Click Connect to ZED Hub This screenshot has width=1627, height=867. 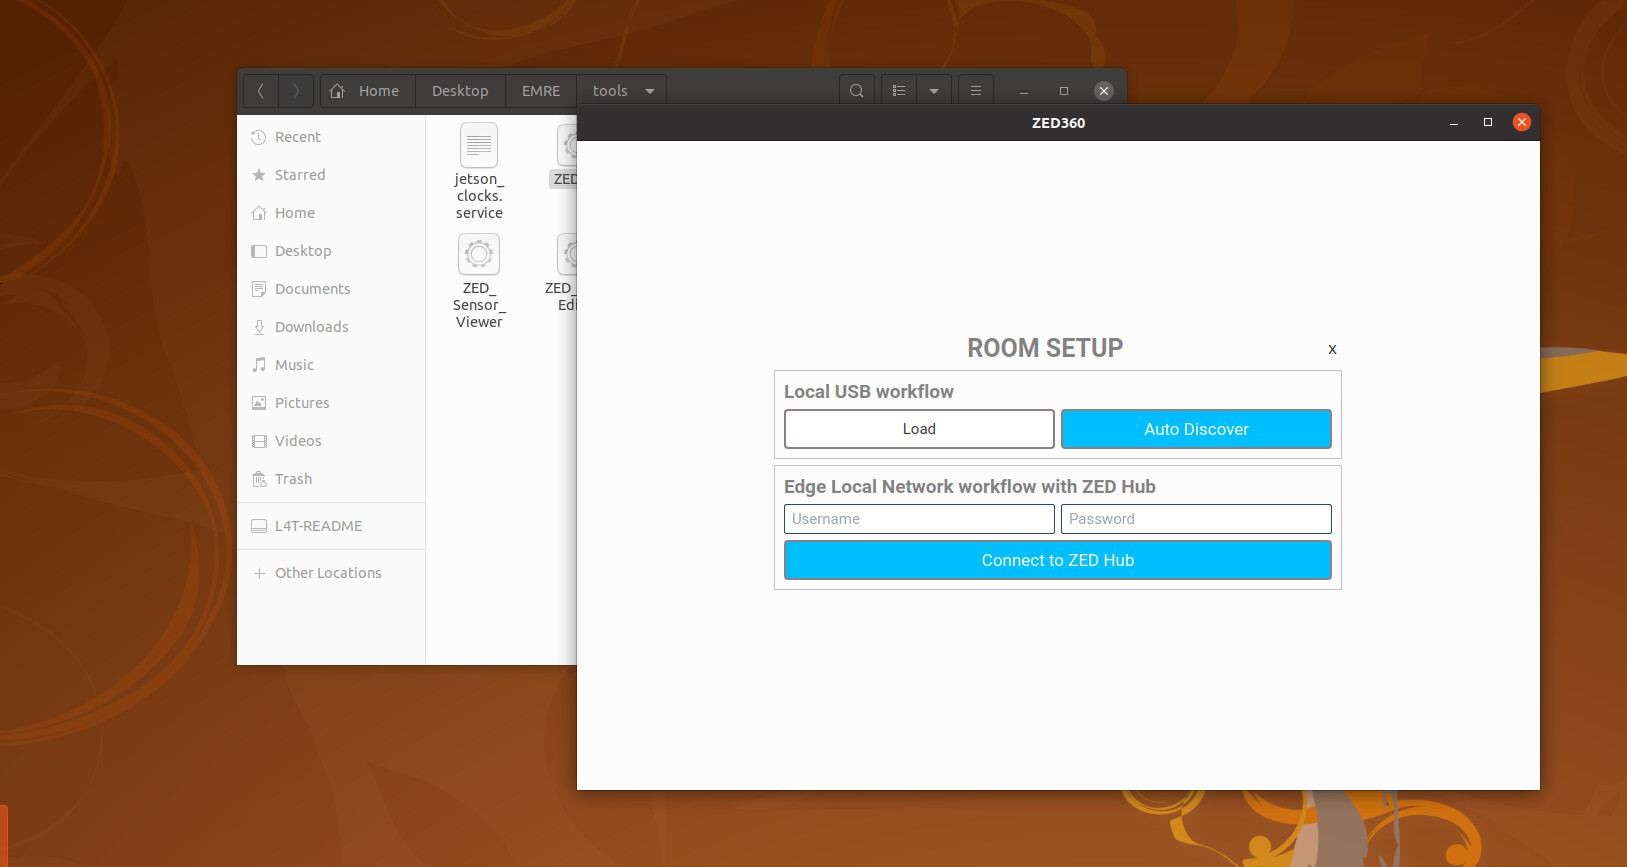pos(1058,560)
